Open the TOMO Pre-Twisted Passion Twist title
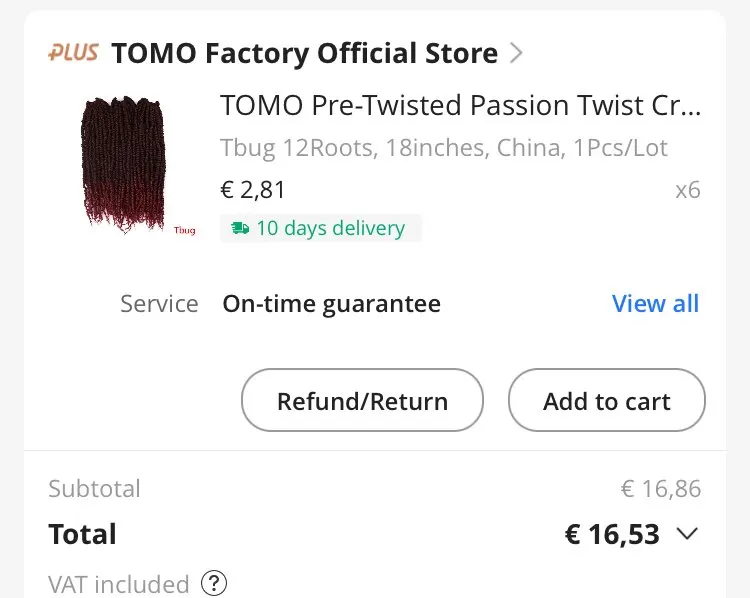The height and width of the screenshot is (598, 750). click(x=460, y=105)
